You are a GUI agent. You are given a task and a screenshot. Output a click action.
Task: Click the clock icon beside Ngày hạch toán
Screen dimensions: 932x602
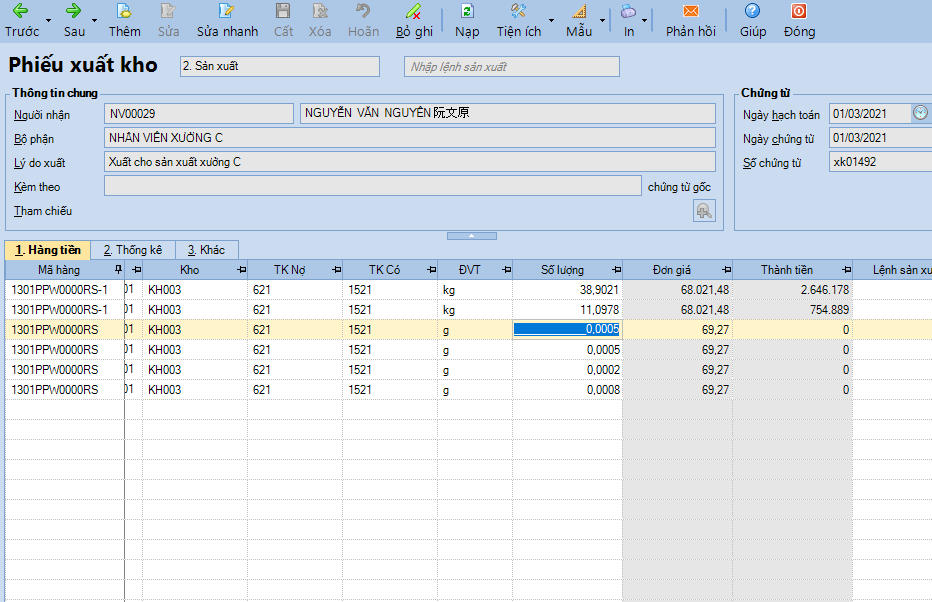point(920,113)
